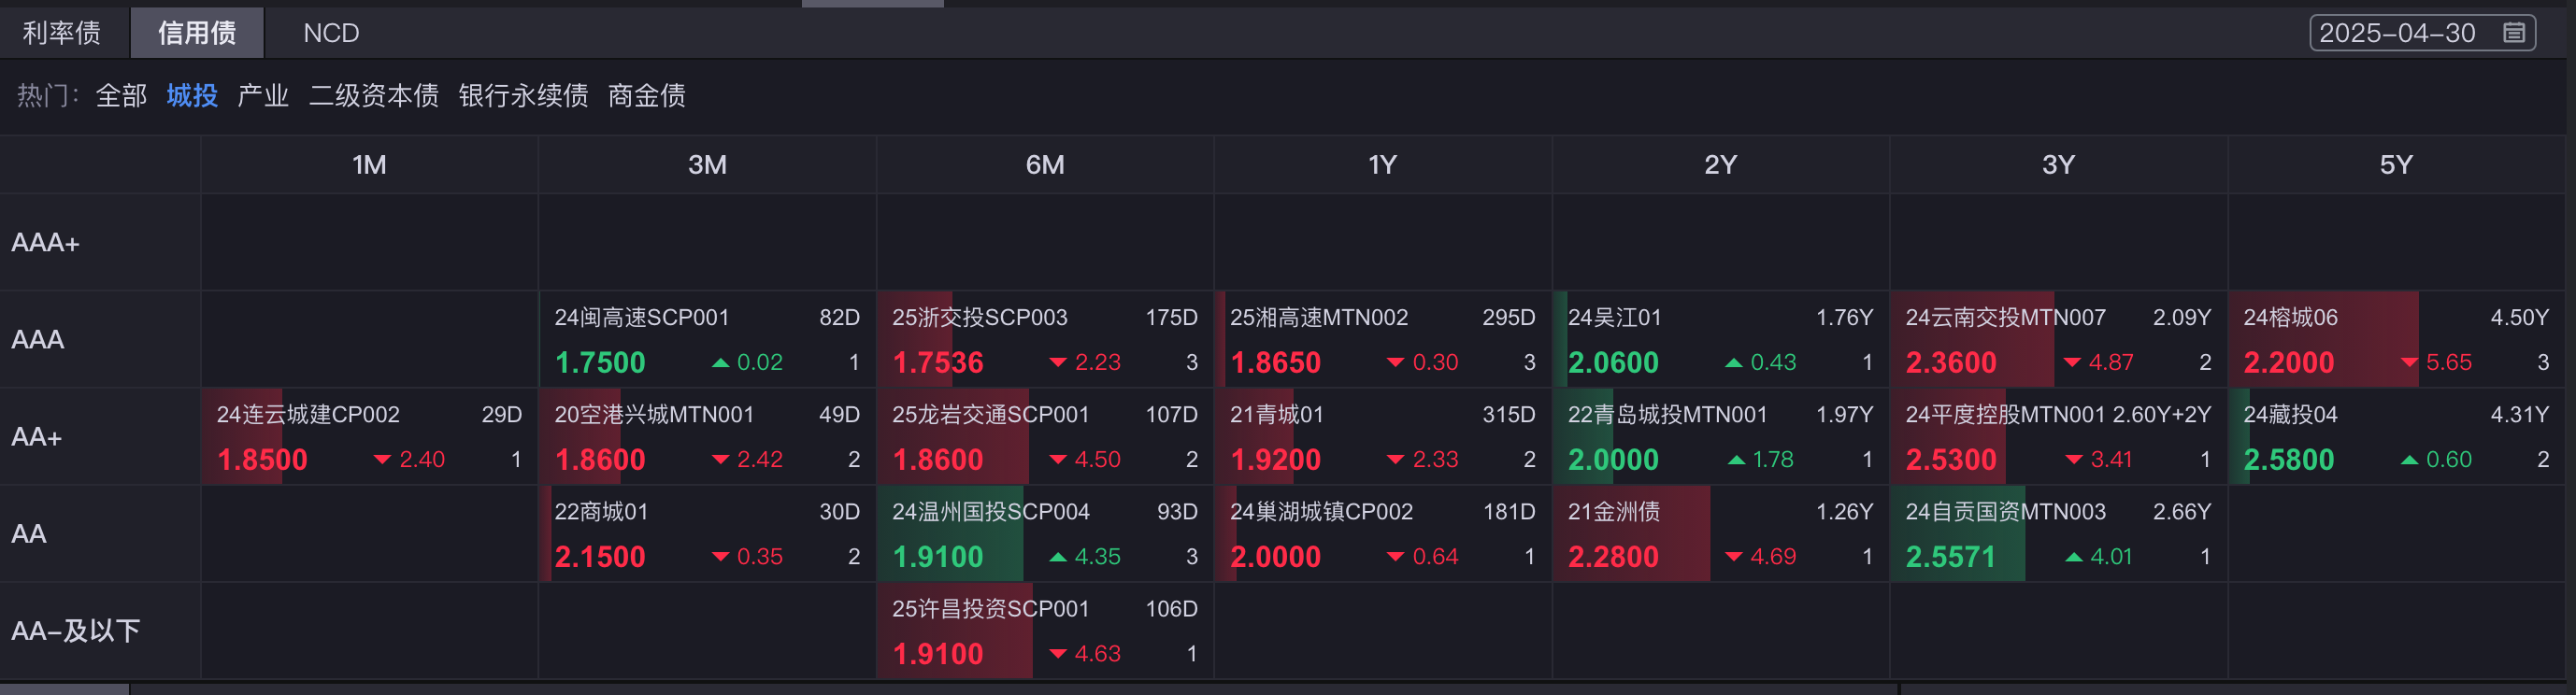Filter by 全部 category
The height and width of the screenshot is (695, 2576).
pyautogui.click(x=121, y=96)
